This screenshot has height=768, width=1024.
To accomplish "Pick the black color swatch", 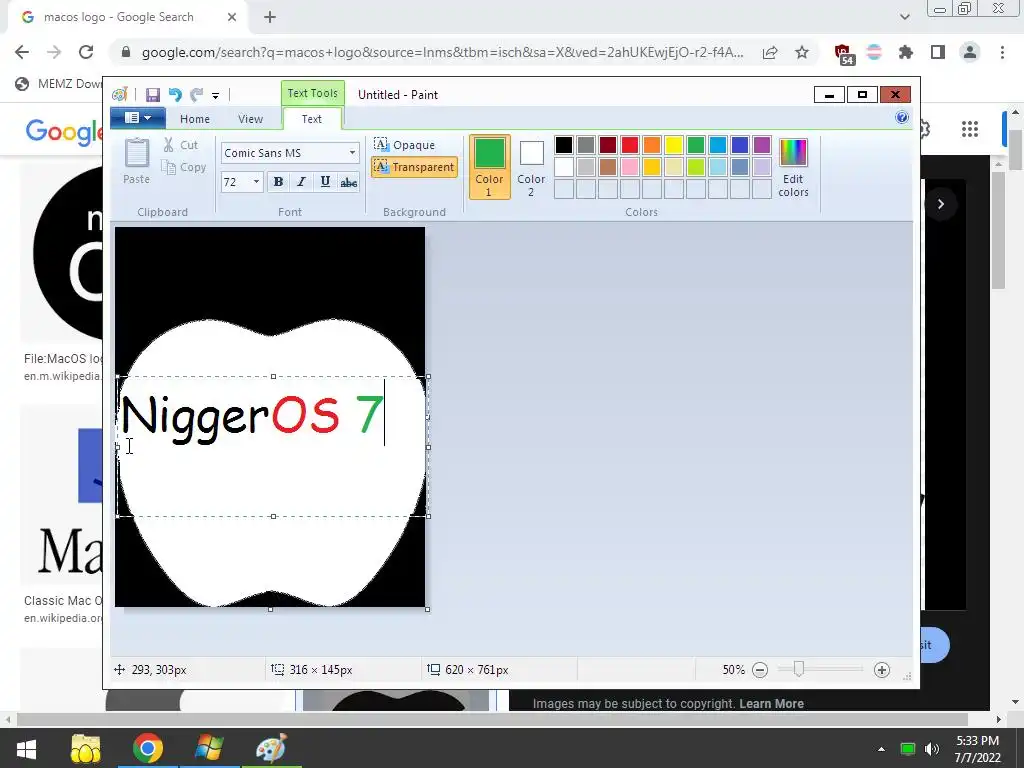I will tap(564, 145).
